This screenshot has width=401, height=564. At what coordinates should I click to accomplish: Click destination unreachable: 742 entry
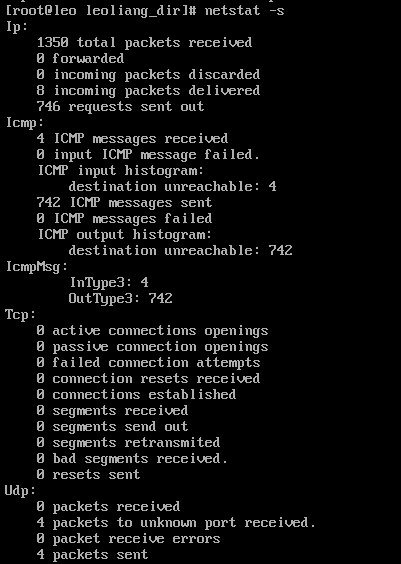pyautogui.click(x=180, y=250)
